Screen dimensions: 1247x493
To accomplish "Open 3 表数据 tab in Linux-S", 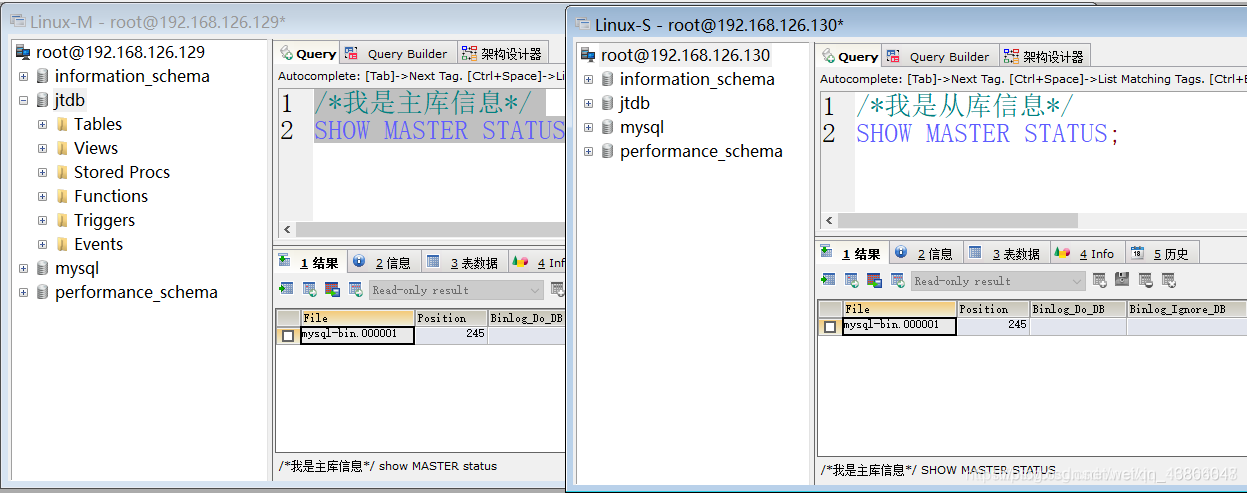I will (1006, 253).
